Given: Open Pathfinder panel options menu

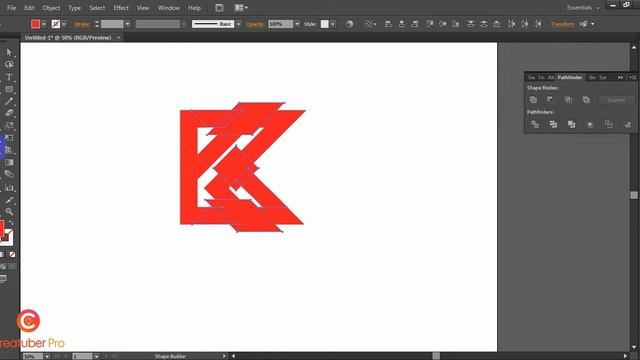Looking at the screenshot, I should [632, 77].
